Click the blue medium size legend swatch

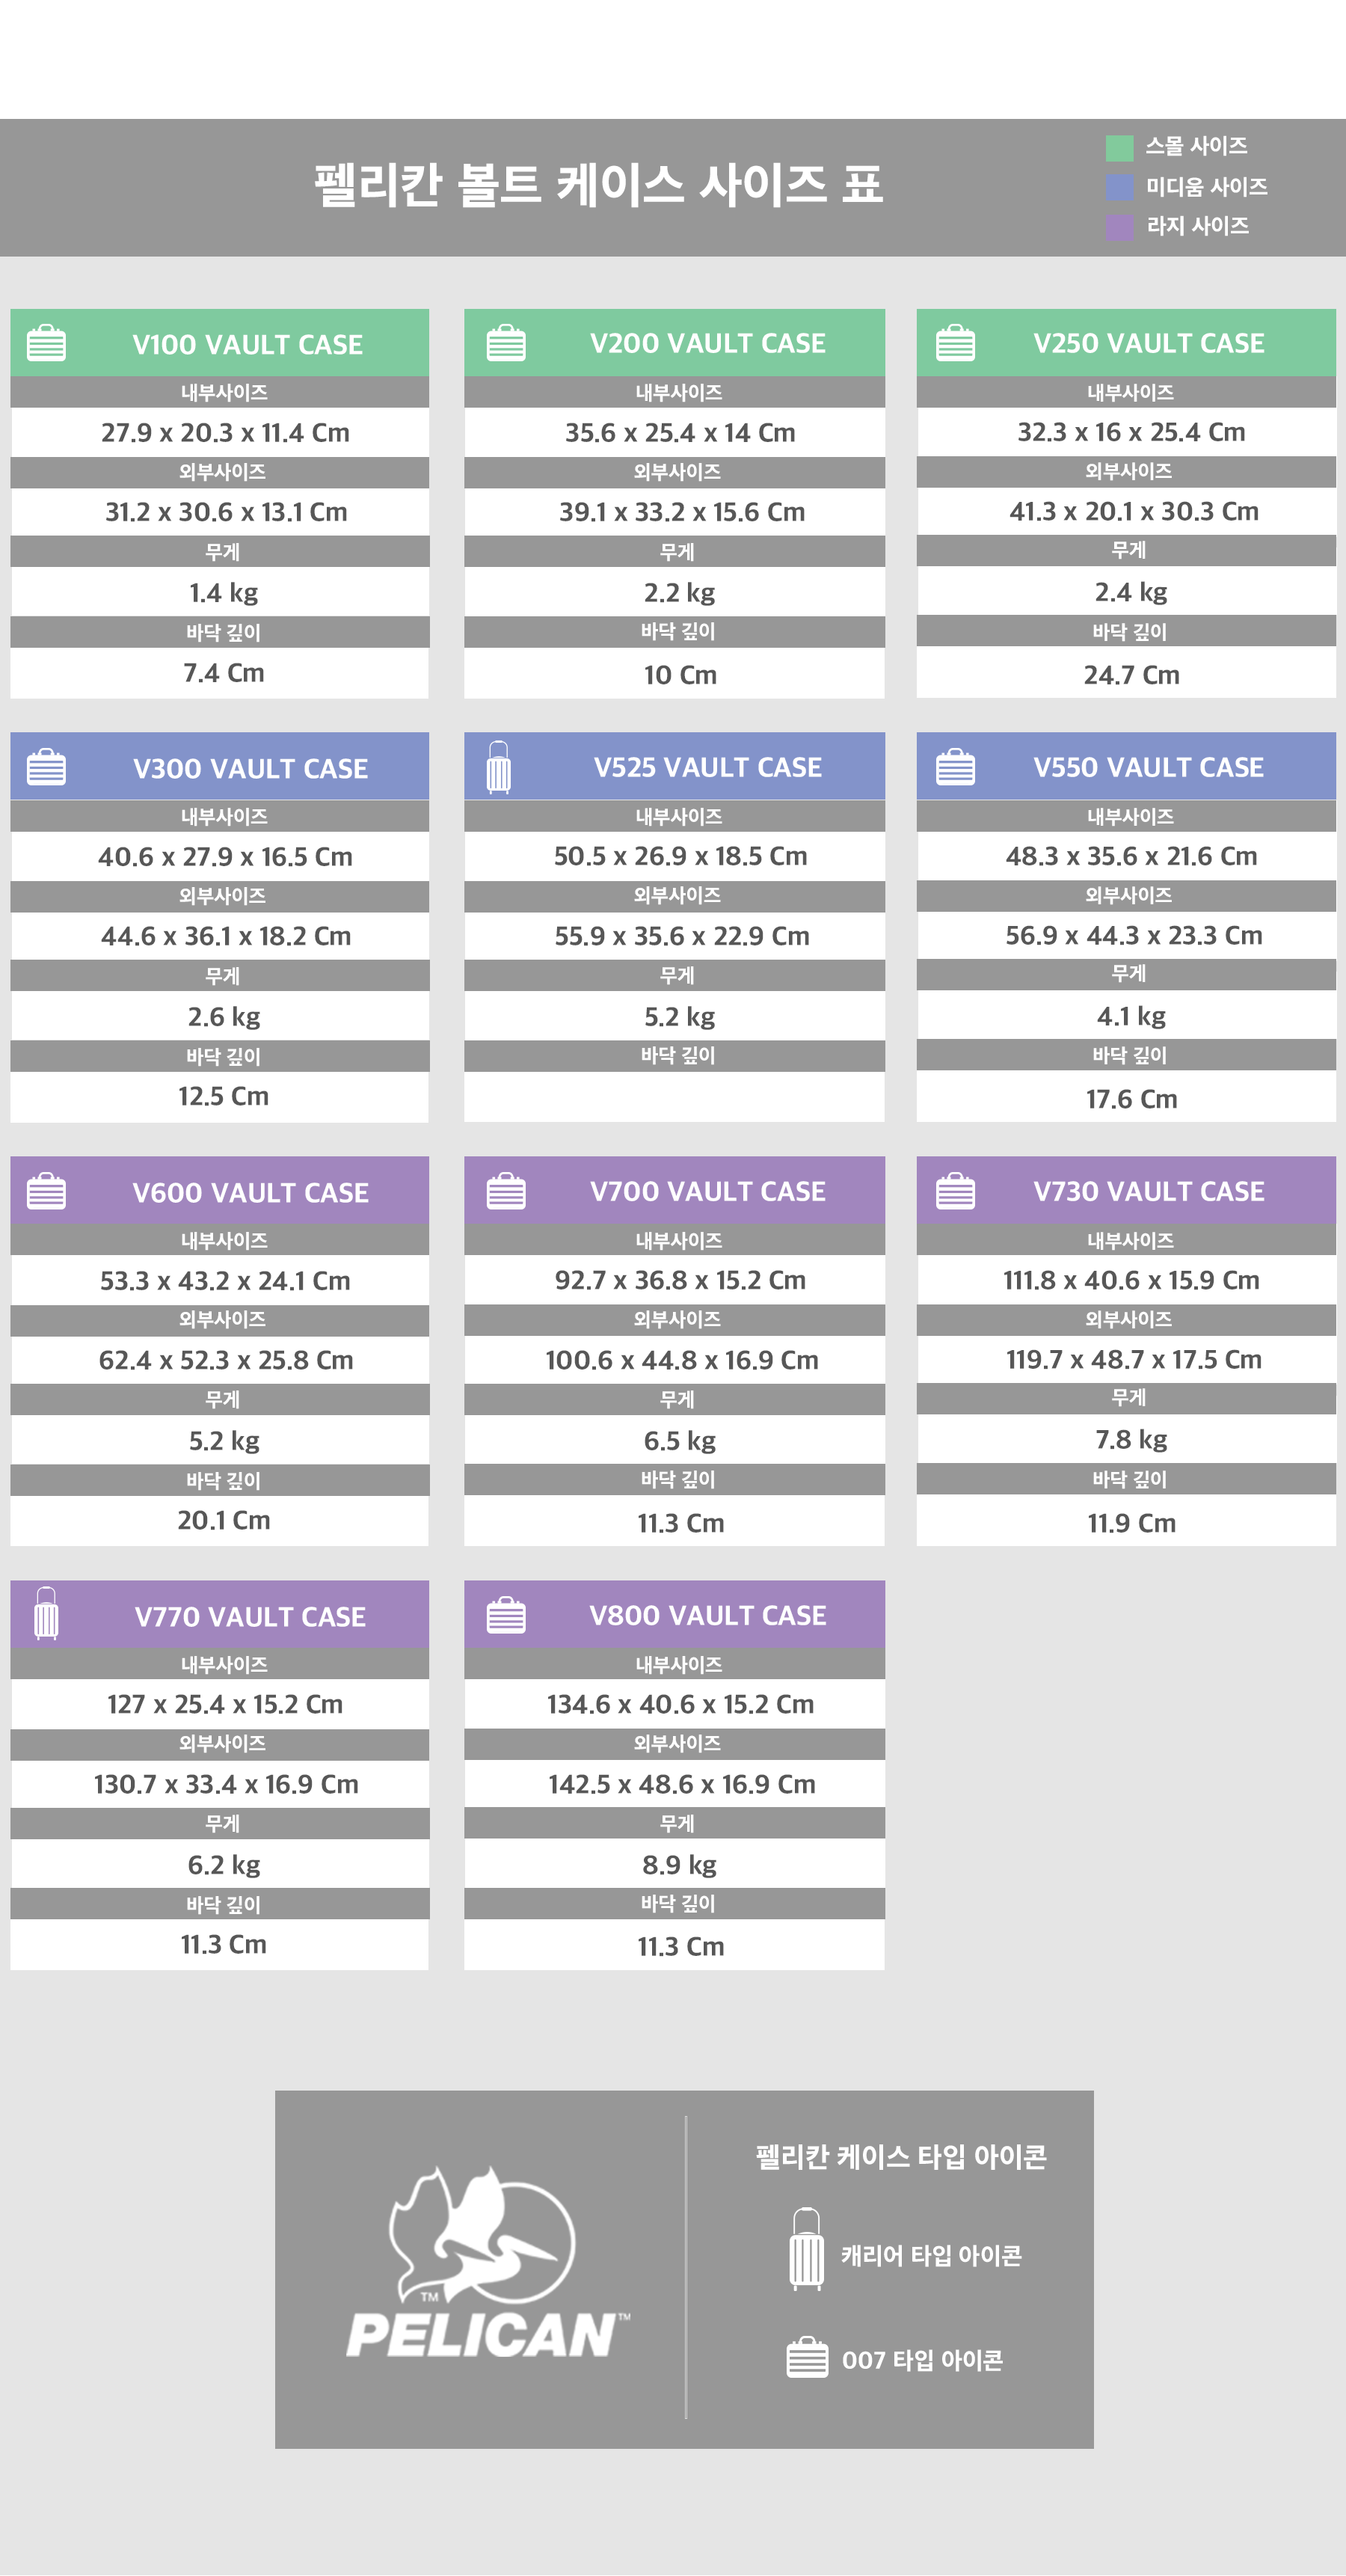[x=1119, y=187]
